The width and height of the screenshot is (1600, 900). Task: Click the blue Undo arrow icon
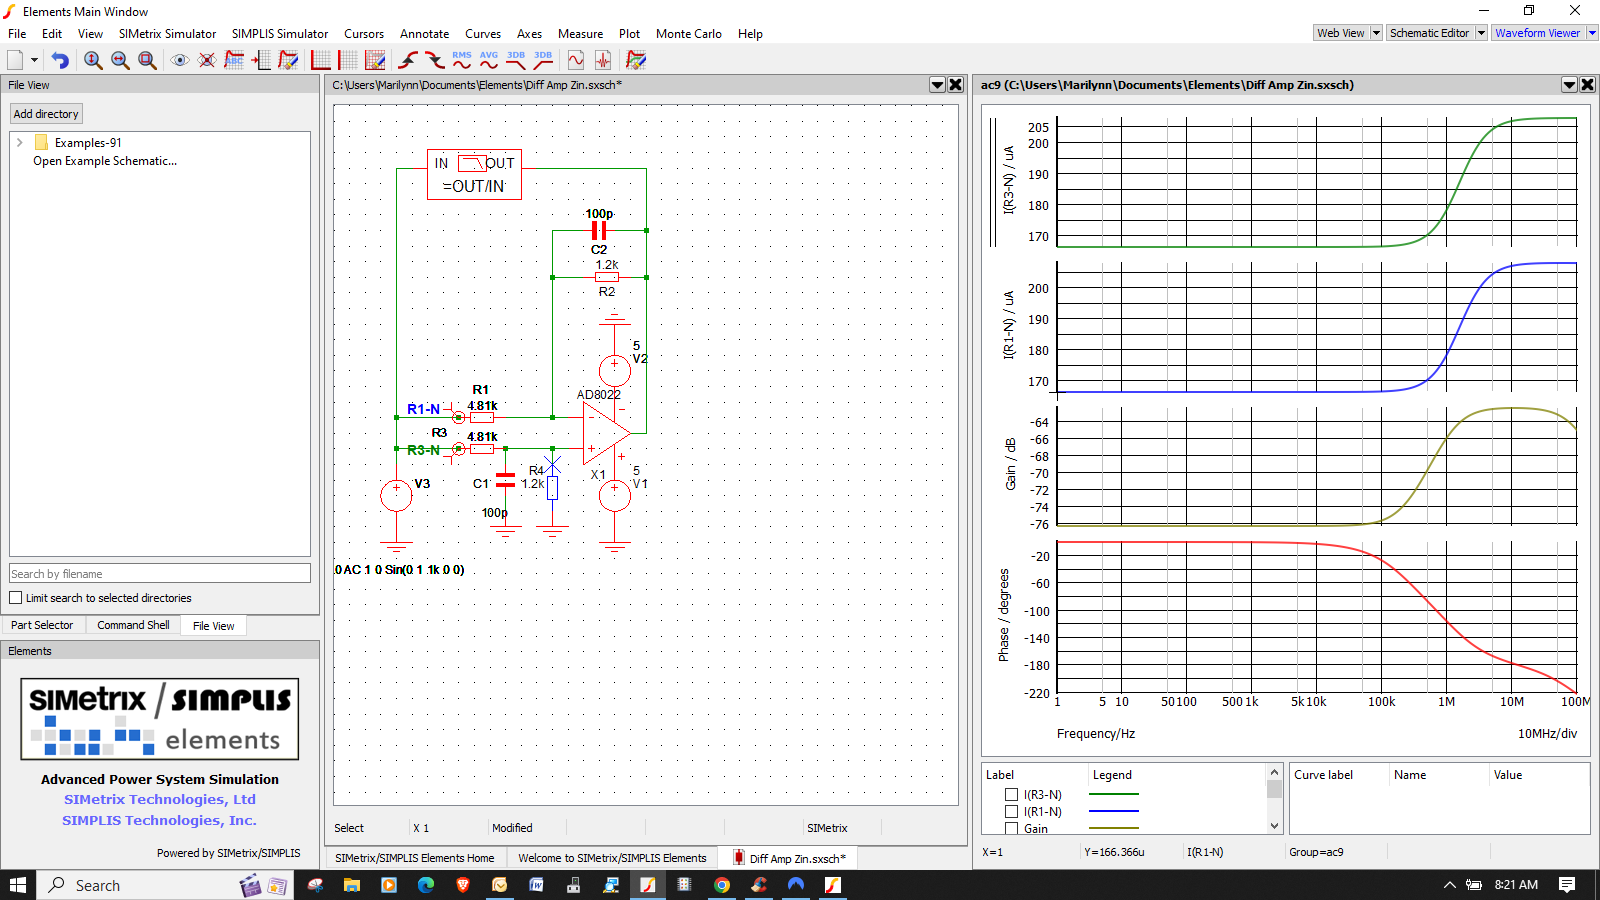60,60
